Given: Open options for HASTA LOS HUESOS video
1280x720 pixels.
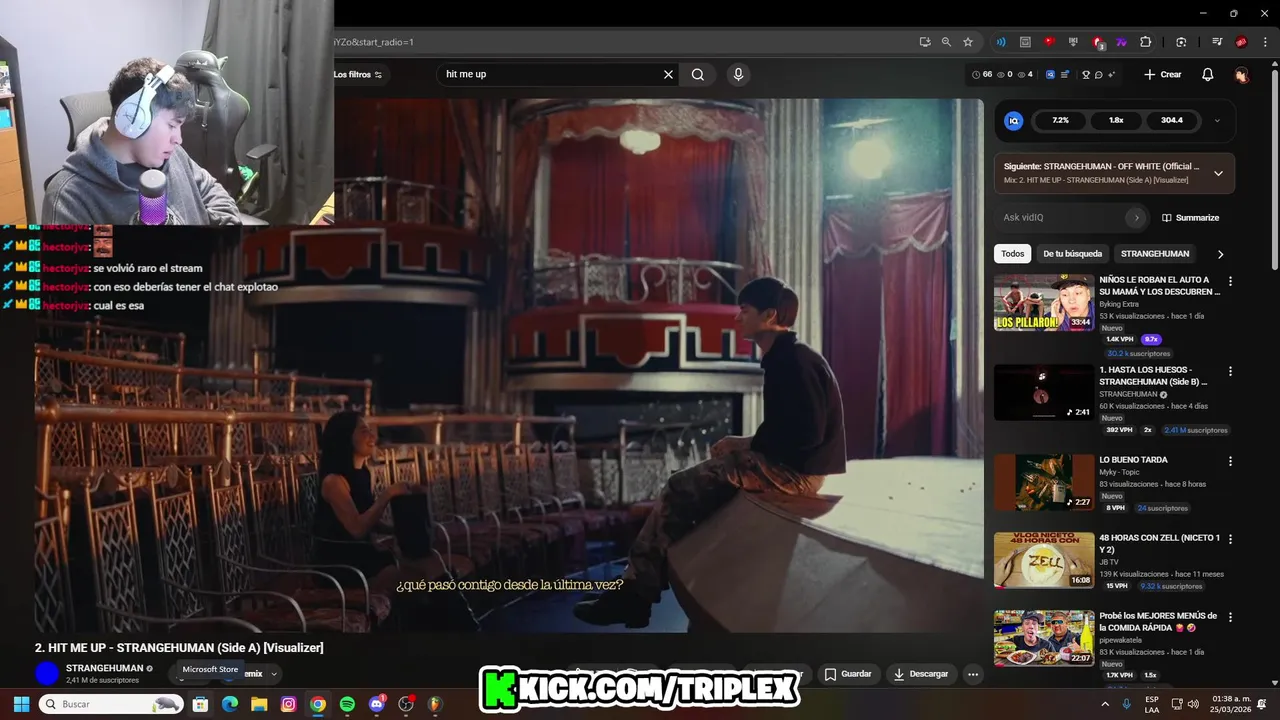Looking at the screenshot, I should (1230, 372).
